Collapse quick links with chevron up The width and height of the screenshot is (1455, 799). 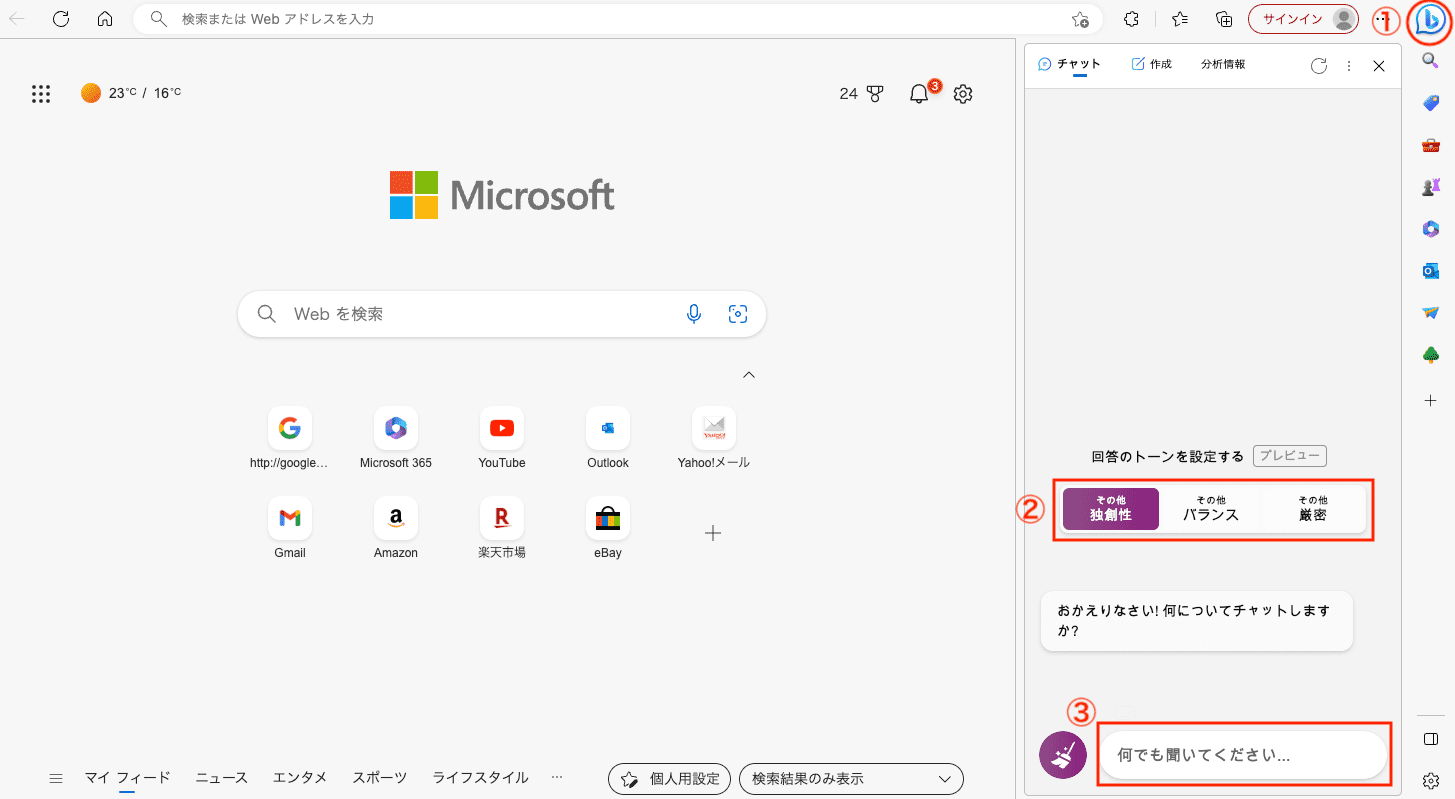(749, 375)
